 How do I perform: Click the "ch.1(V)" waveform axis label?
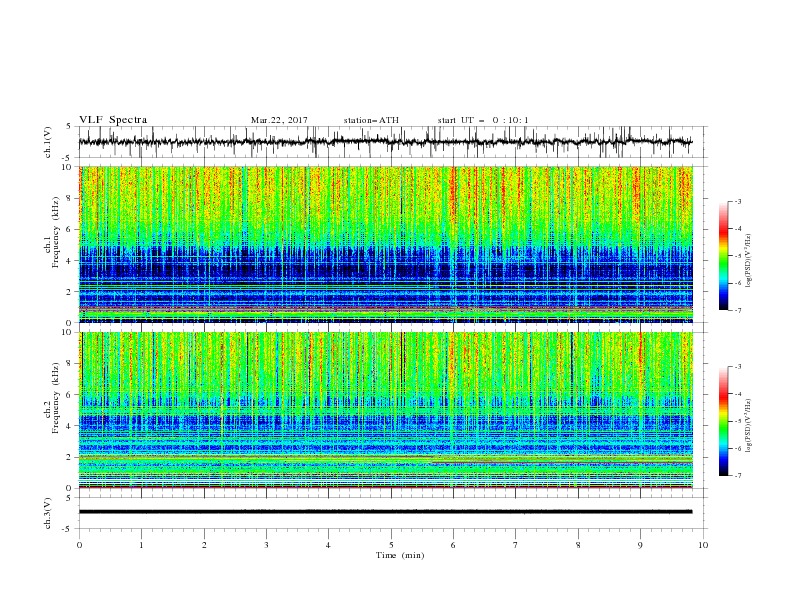(x=48, y=142)
